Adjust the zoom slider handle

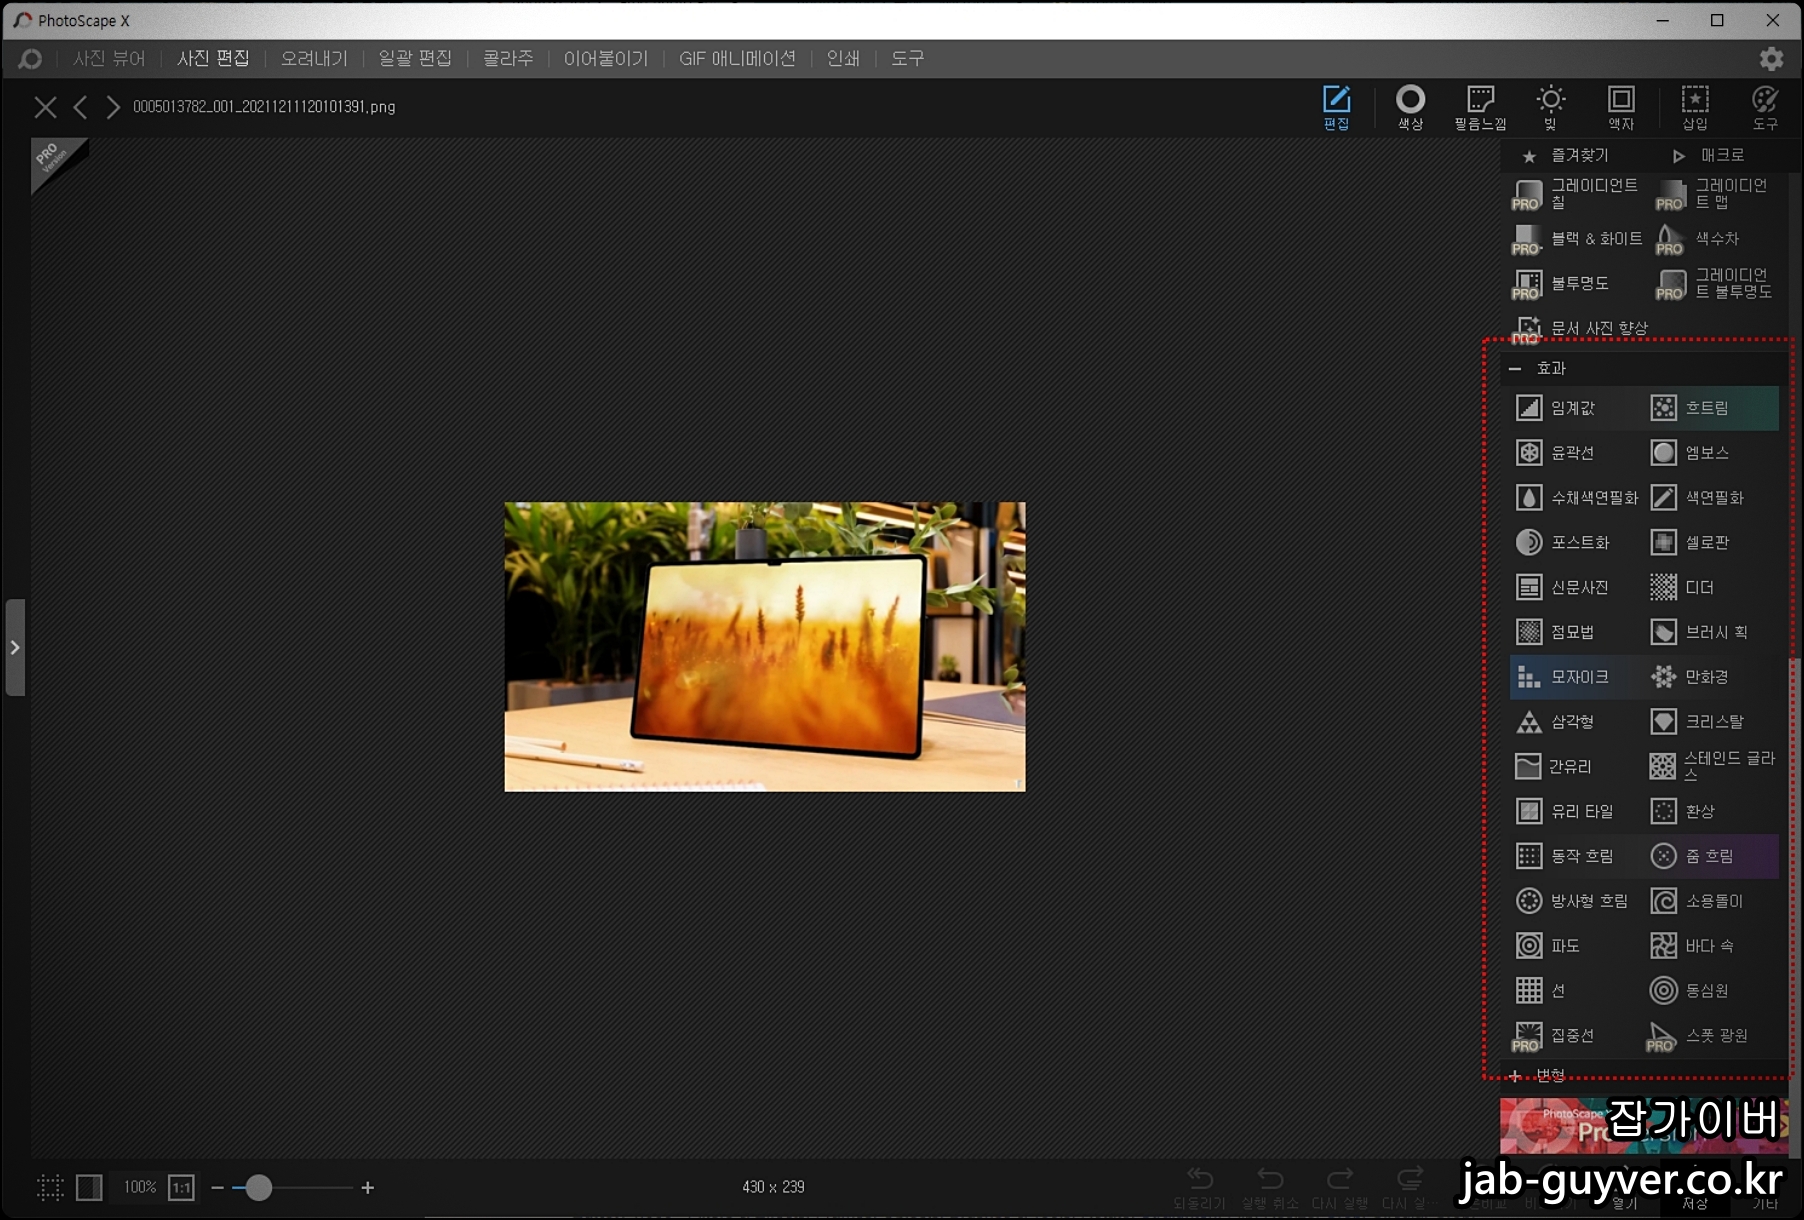259,1187
